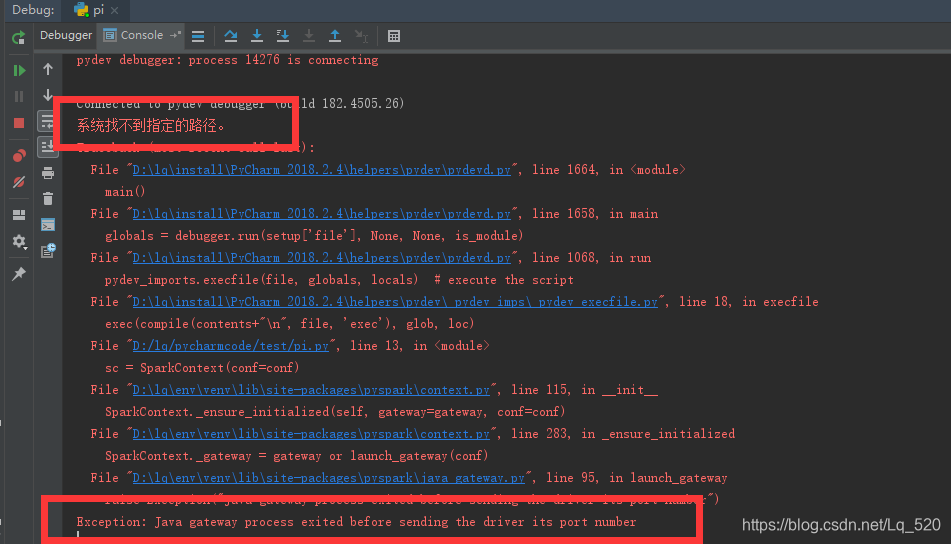Click 'pydev debugger: process 14276 is connecting'
Image resolution: width=951 pixels, height=544 pixels.
click(x=227, y=60)
